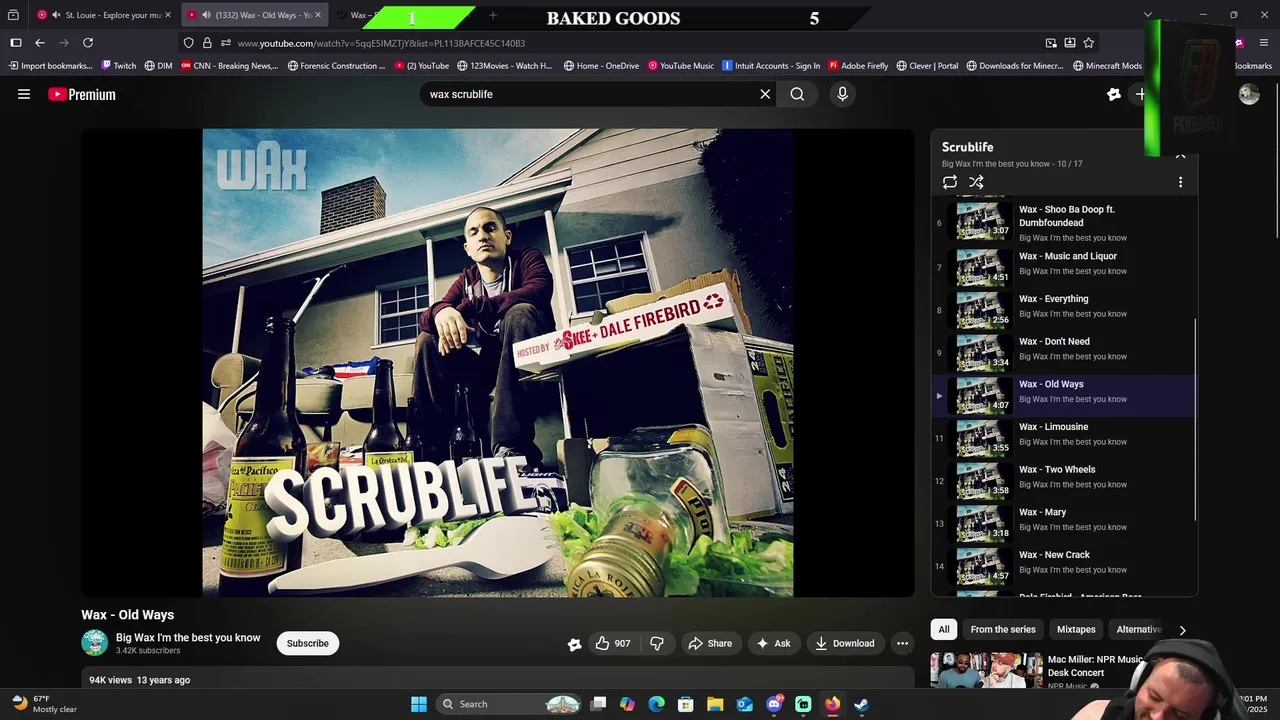Clear the search box with the X icon
Image resolution: width=1280 pixels, height=720 pixels.
[x=765, y=94]
